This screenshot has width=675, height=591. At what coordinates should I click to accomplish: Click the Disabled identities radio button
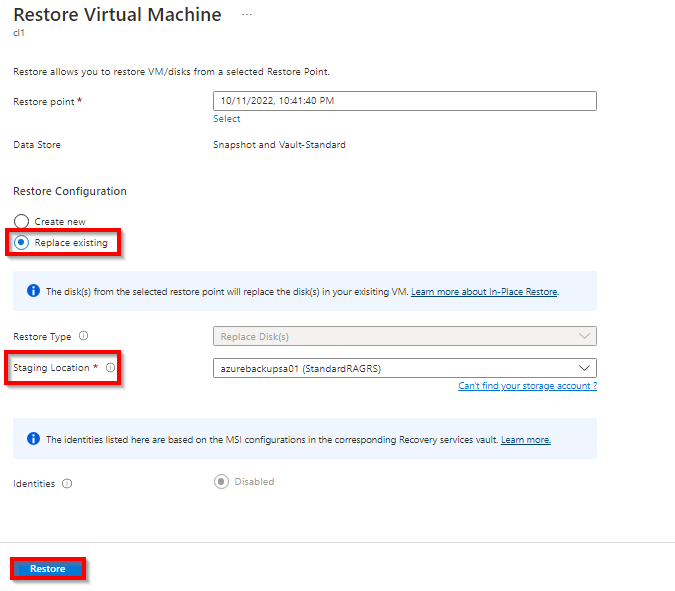pos(221,481)
